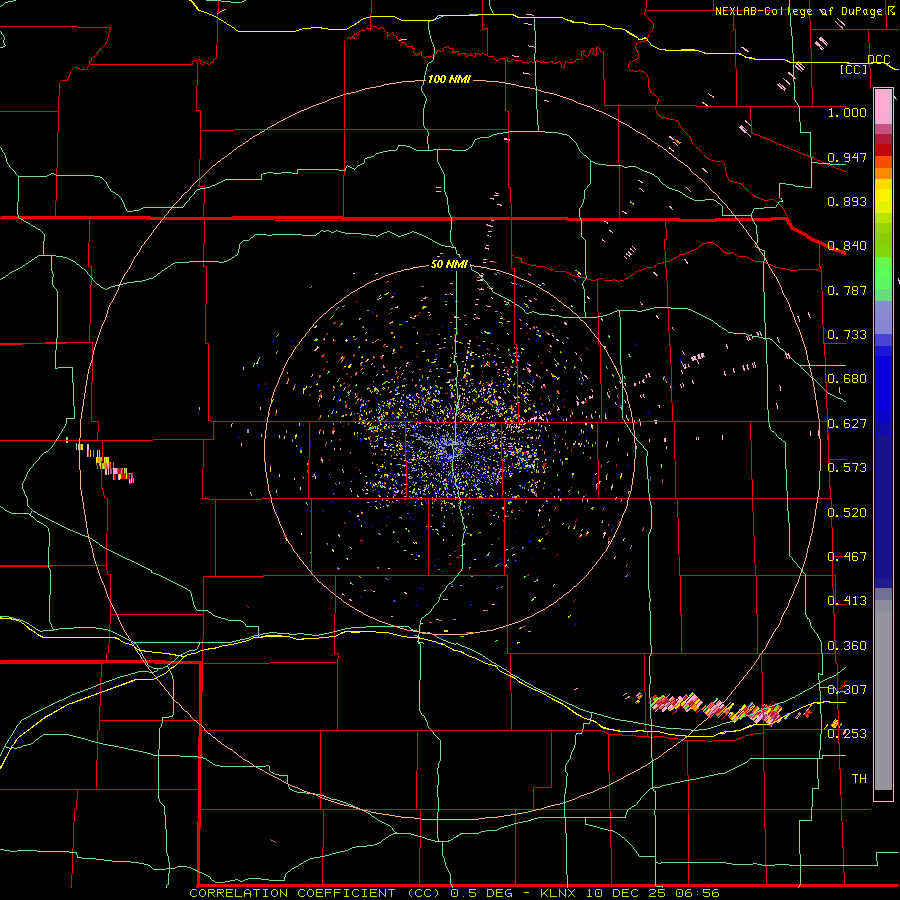
Task: Select the 0.947 scale value
Action: 847,157
